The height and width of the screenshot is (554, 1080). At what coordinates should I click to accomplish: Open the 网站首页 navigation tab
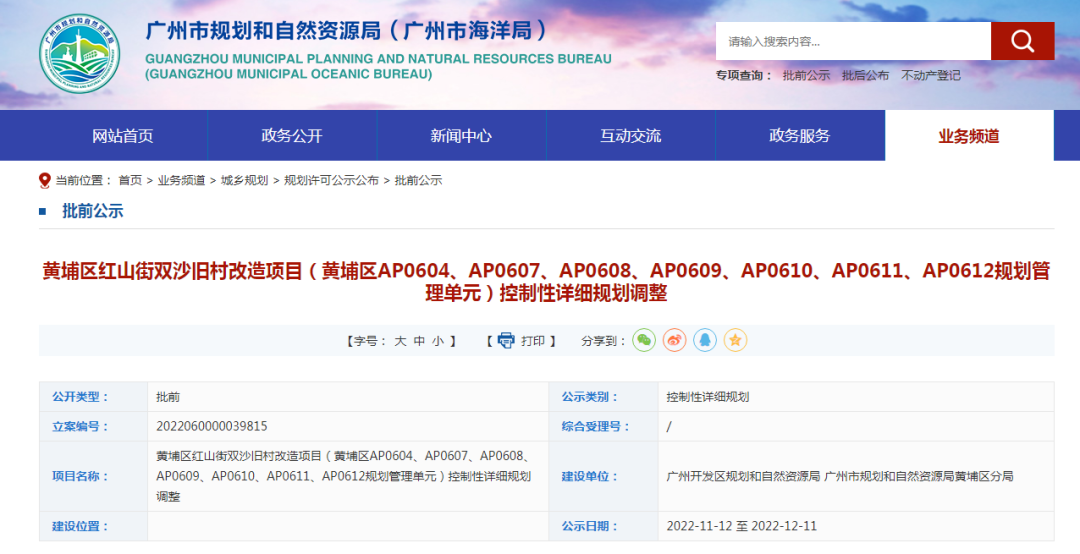point(123,136)
